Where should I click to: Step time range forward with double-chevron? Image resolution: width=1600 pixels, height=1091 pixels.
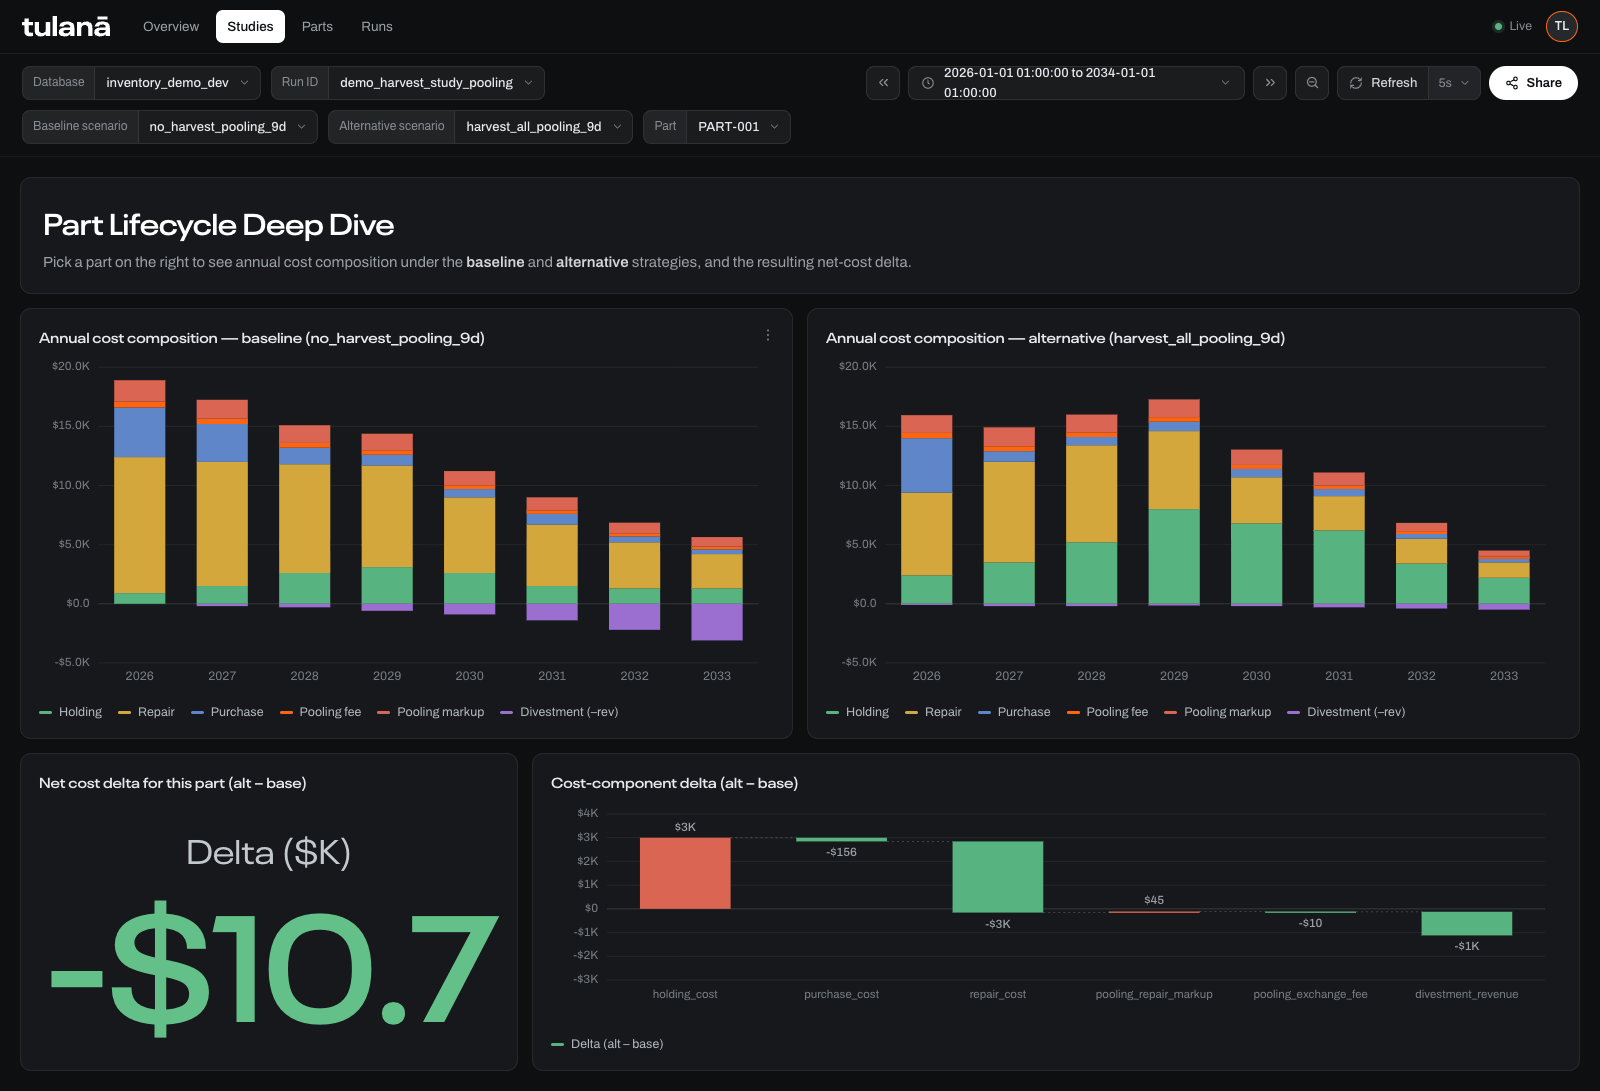tap(1270, 83)
